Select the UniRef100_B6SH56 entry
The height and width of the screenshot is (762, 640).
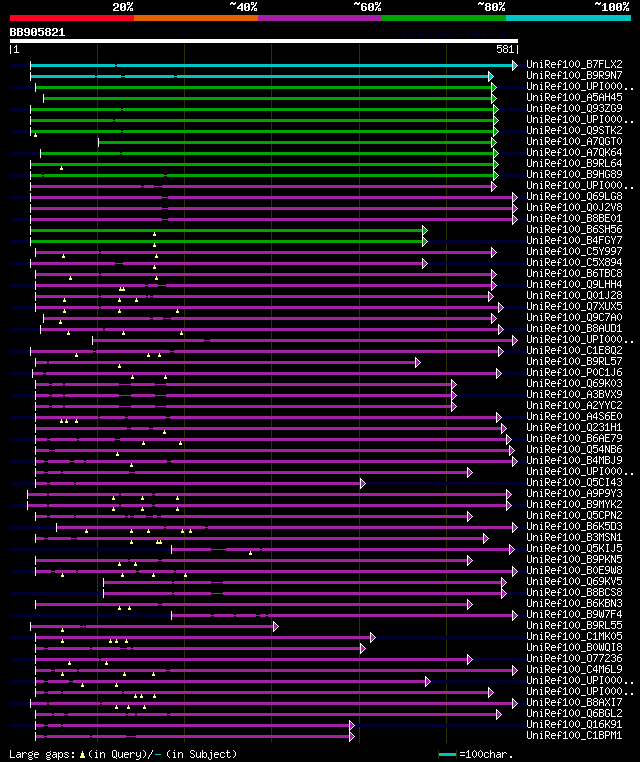click(x=574, y=229)
